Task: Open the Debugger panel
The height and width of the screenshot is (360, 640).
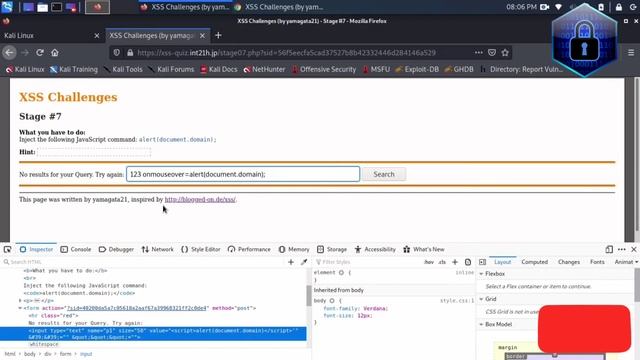Action: pos(116,249)
